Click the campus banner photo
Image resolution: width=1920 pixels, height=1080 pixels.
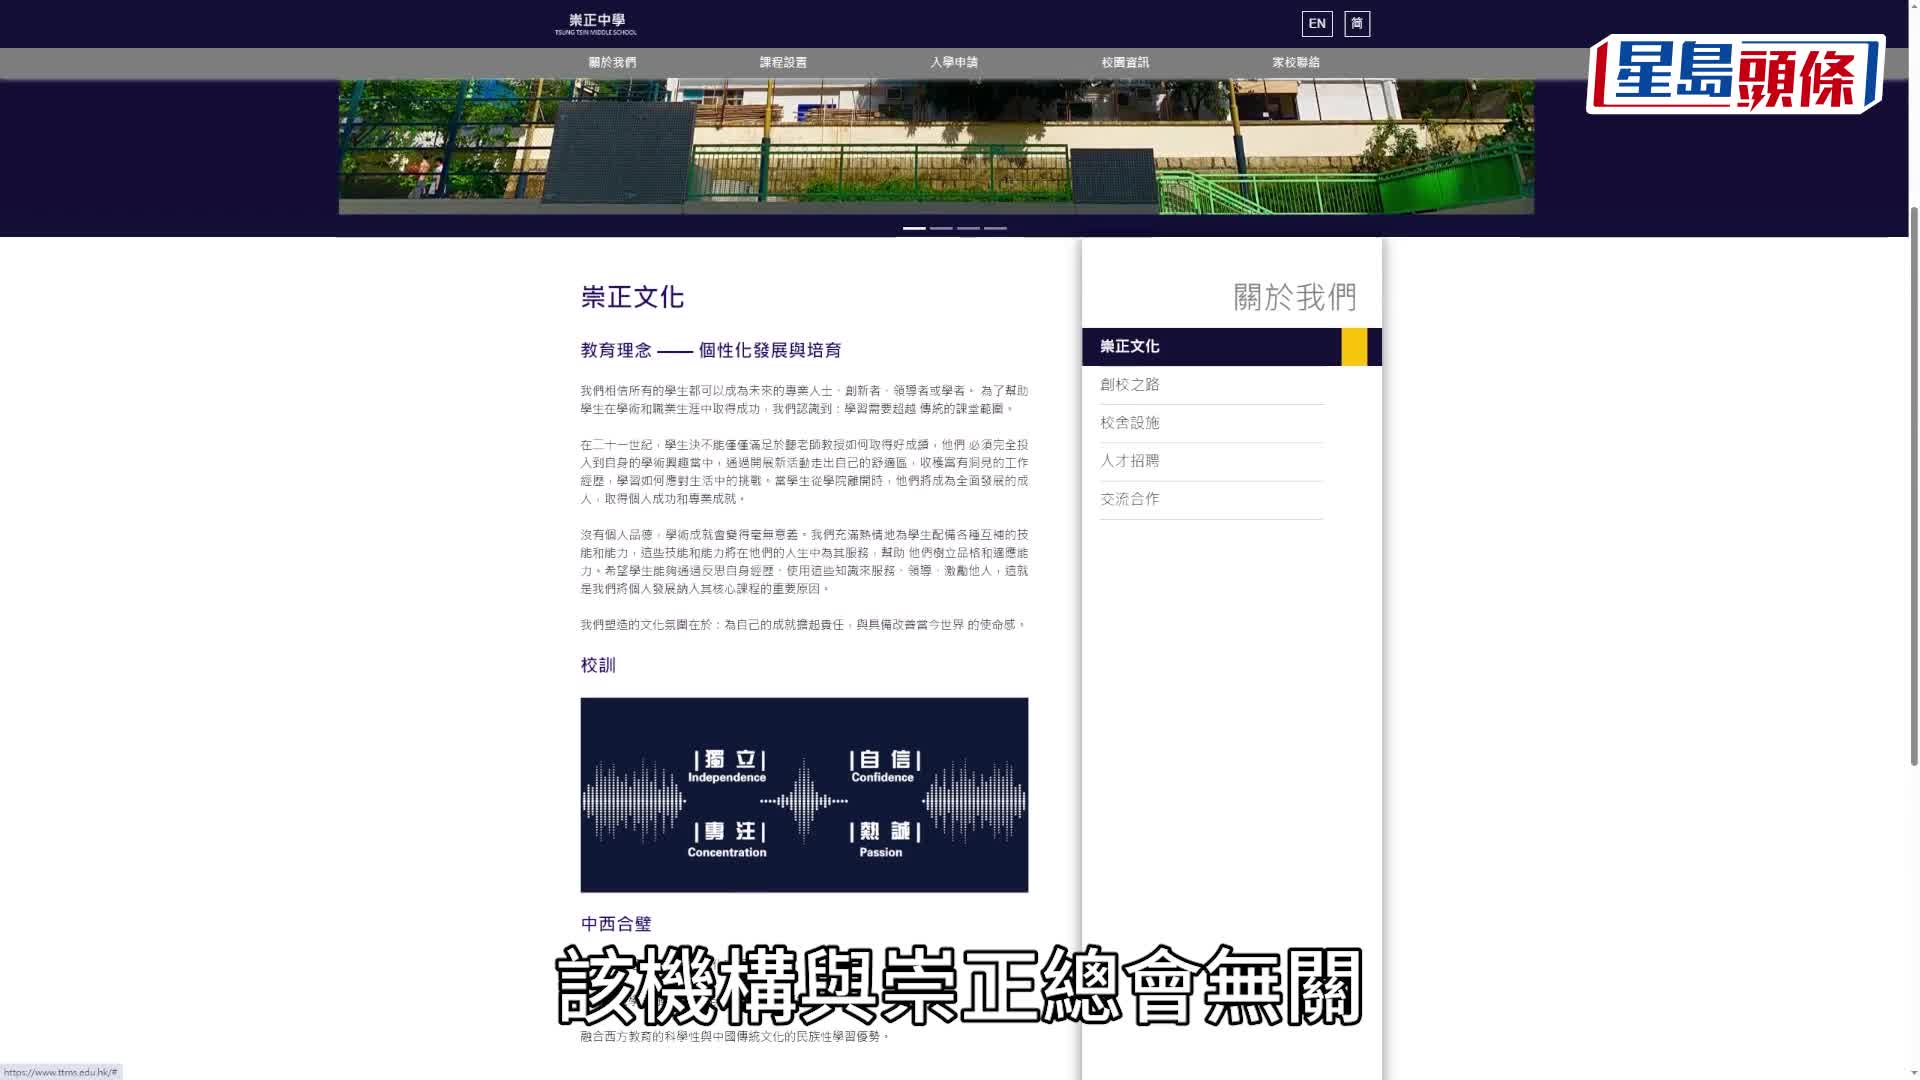(936, 146)
